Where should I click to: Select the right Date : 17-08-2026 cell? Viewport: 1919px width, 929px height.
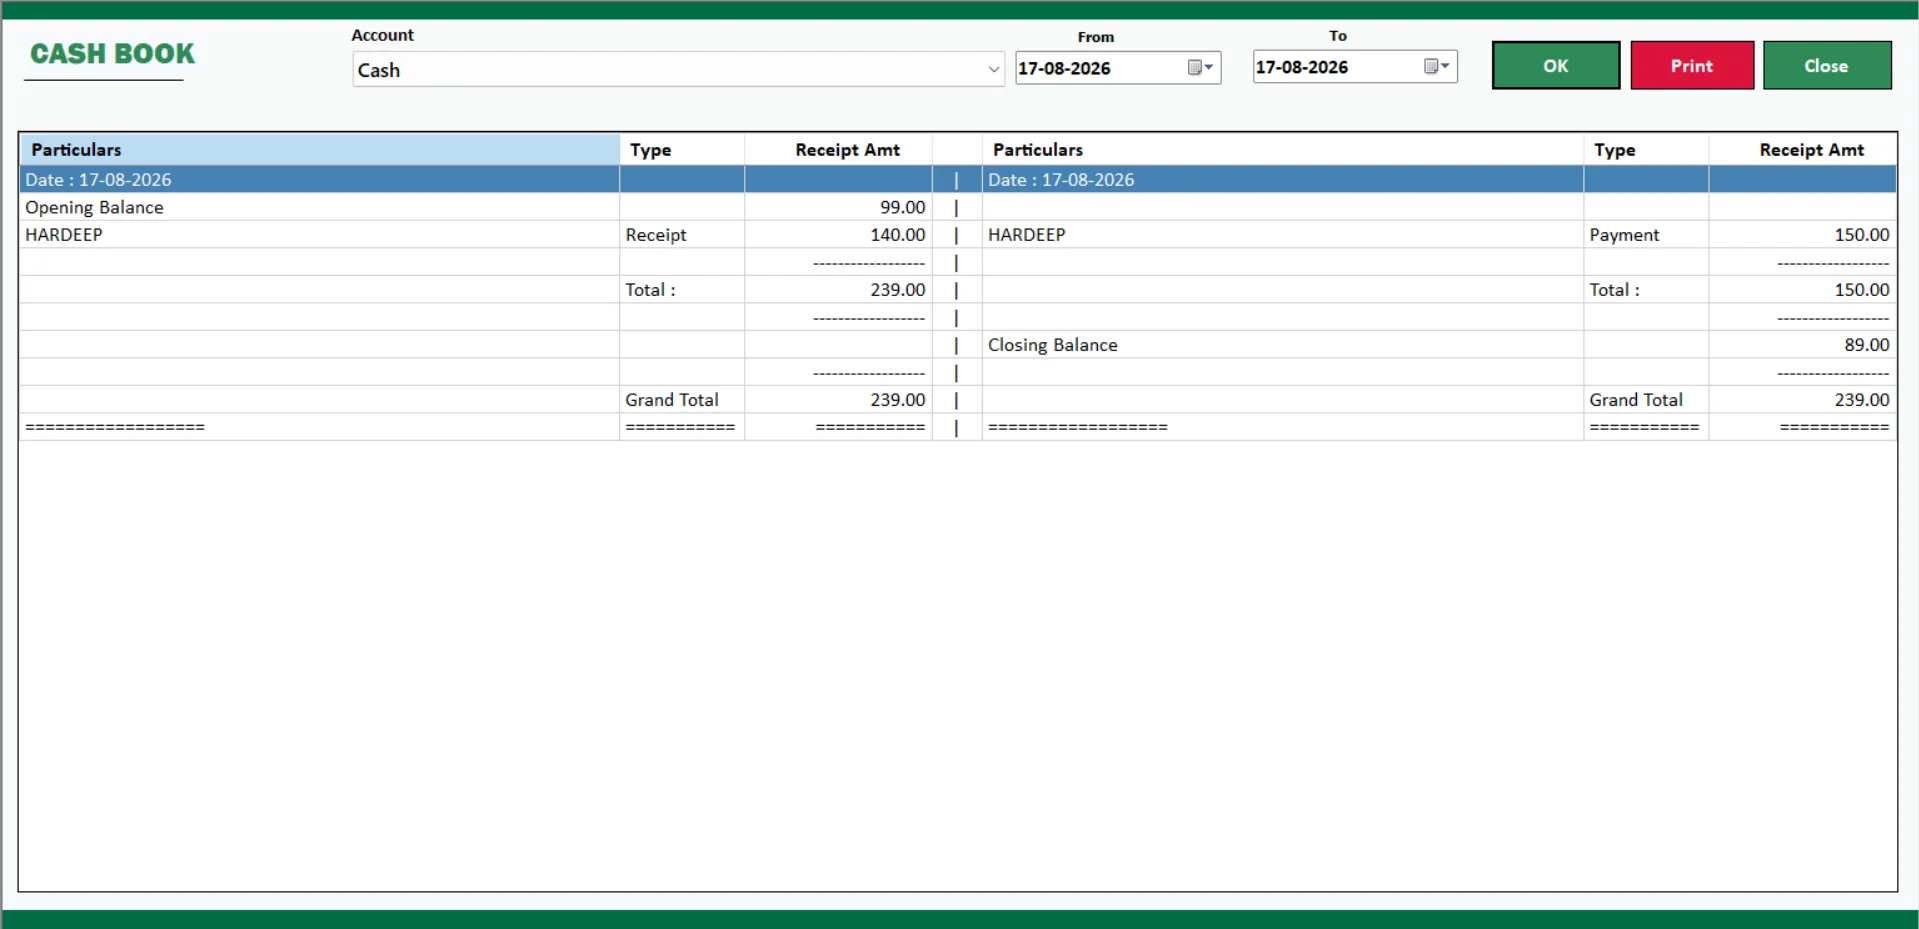[x=1283, y=180]
